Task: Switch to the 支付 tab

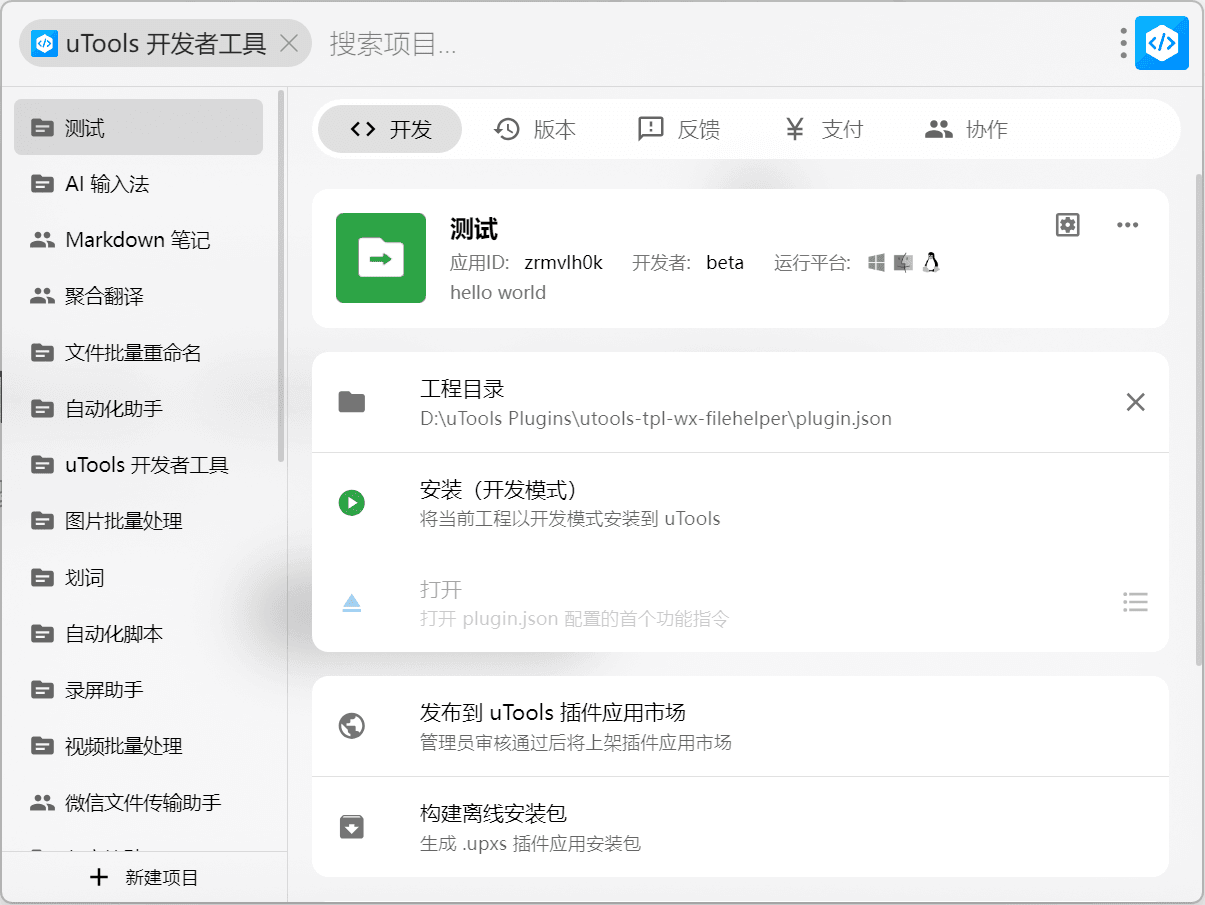Action: (823, 129)
